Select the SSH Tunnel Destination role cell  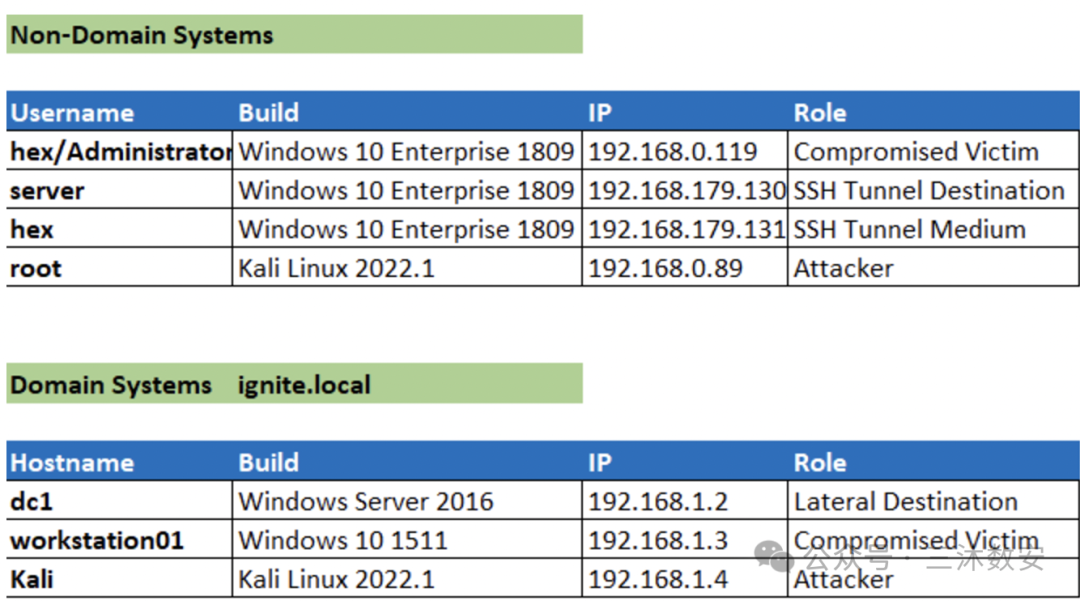[929, 191]
